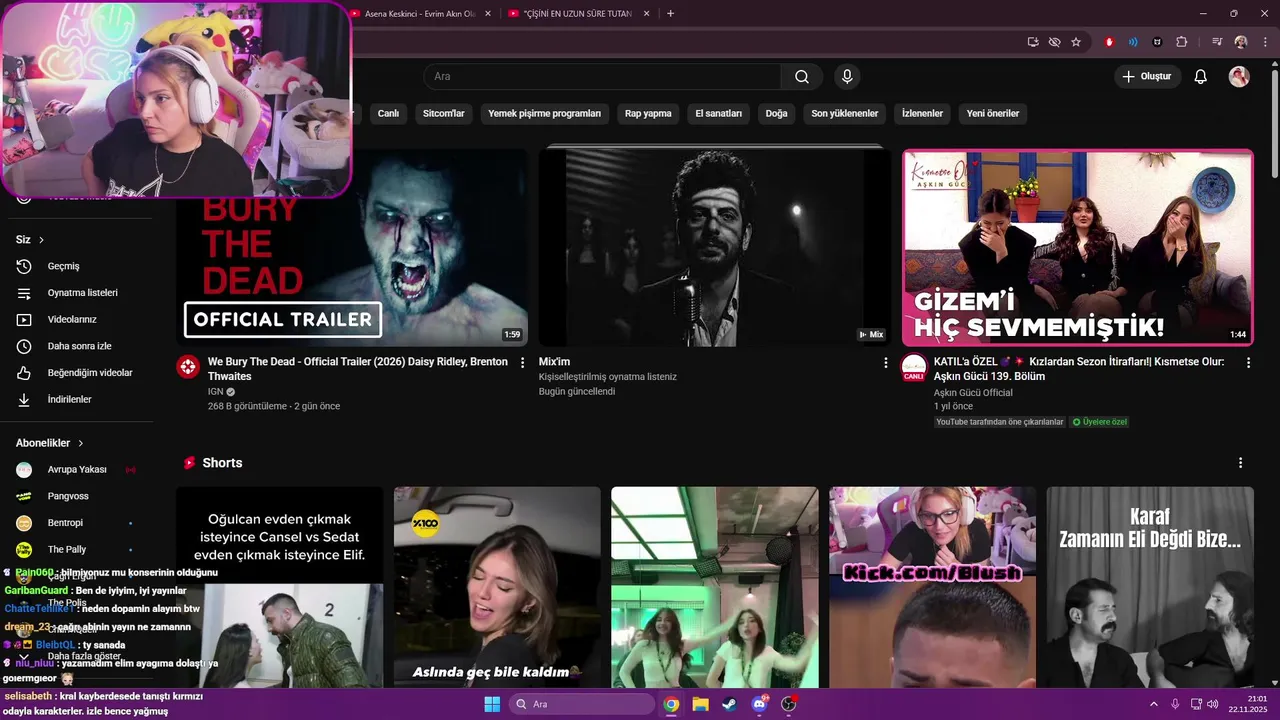Image resolution: width=1280 pixels, height=720 pixels.
Task: Open the red hand ad blocker extension
Action: (1109, 42)
